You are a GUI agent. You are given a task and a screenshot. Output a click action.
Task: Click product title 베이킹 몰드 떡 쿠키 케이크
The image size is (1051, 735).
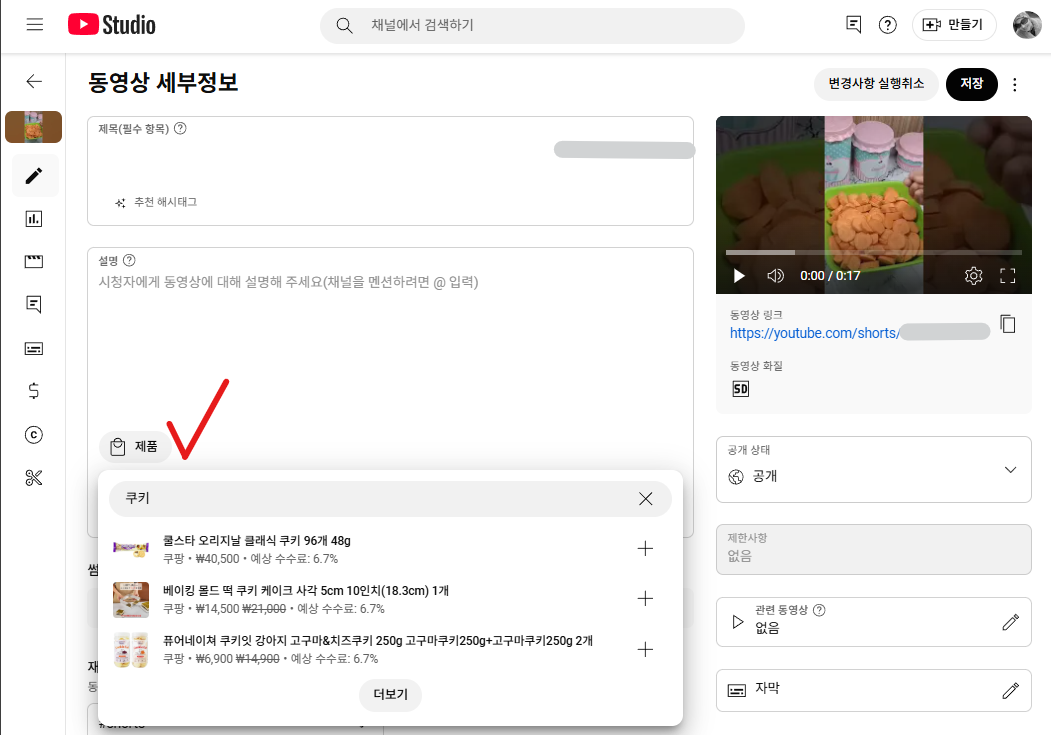(306, 591)
